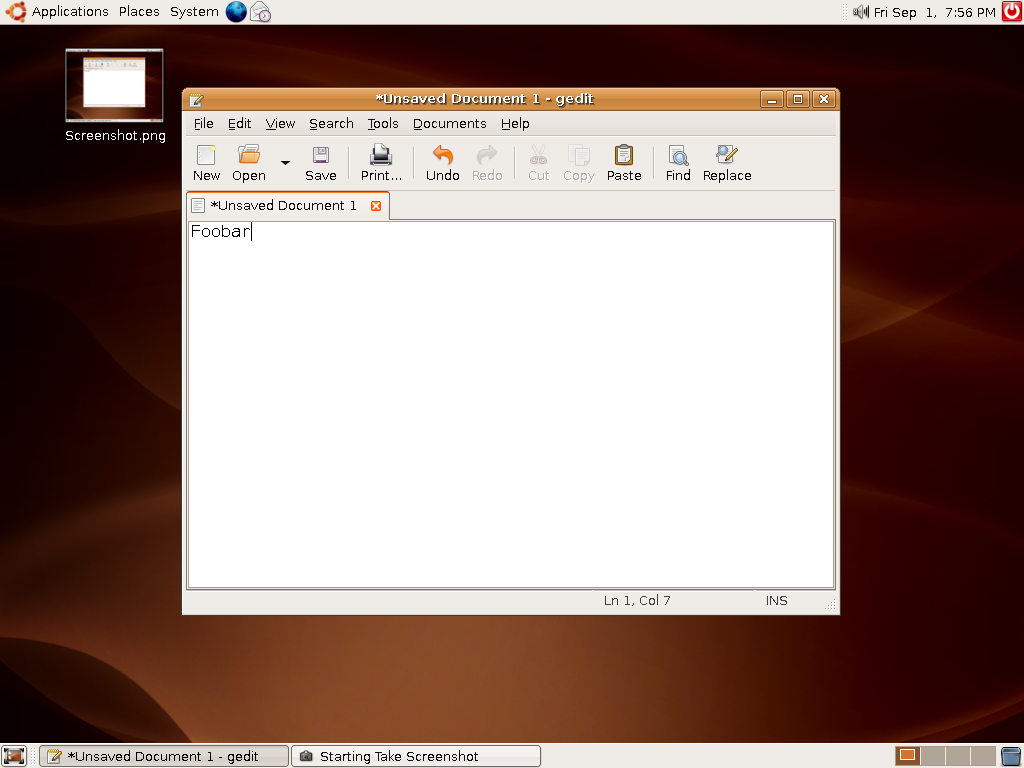
Task: Open the Screenshot.png desktop thumbnail
Action: point(114,86)
